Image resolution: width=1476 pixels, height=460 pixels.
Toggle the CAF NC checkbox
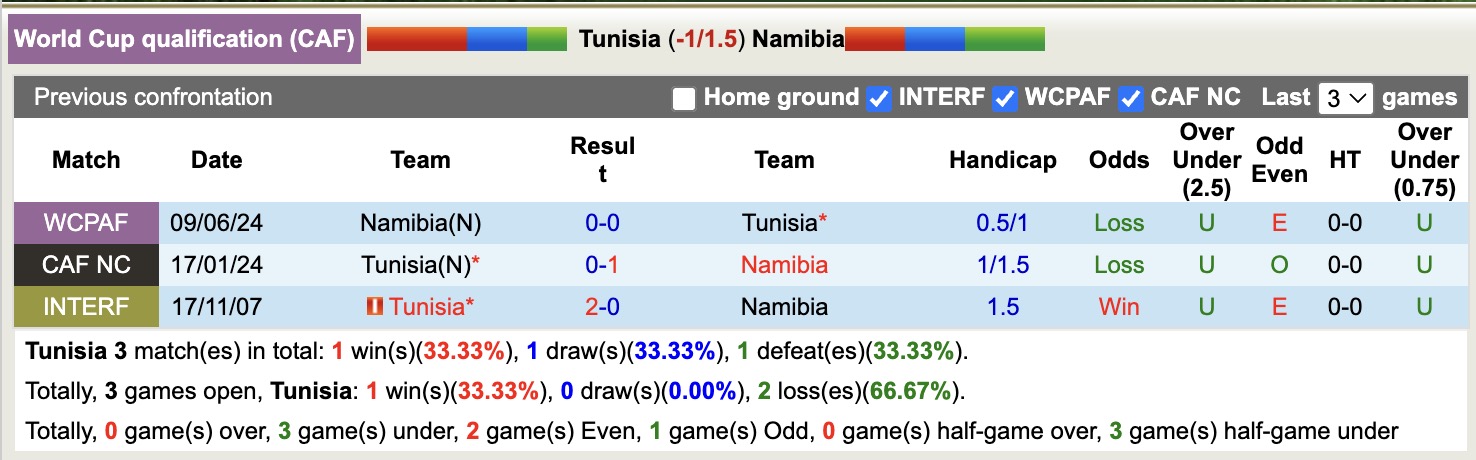(1131, 98)
